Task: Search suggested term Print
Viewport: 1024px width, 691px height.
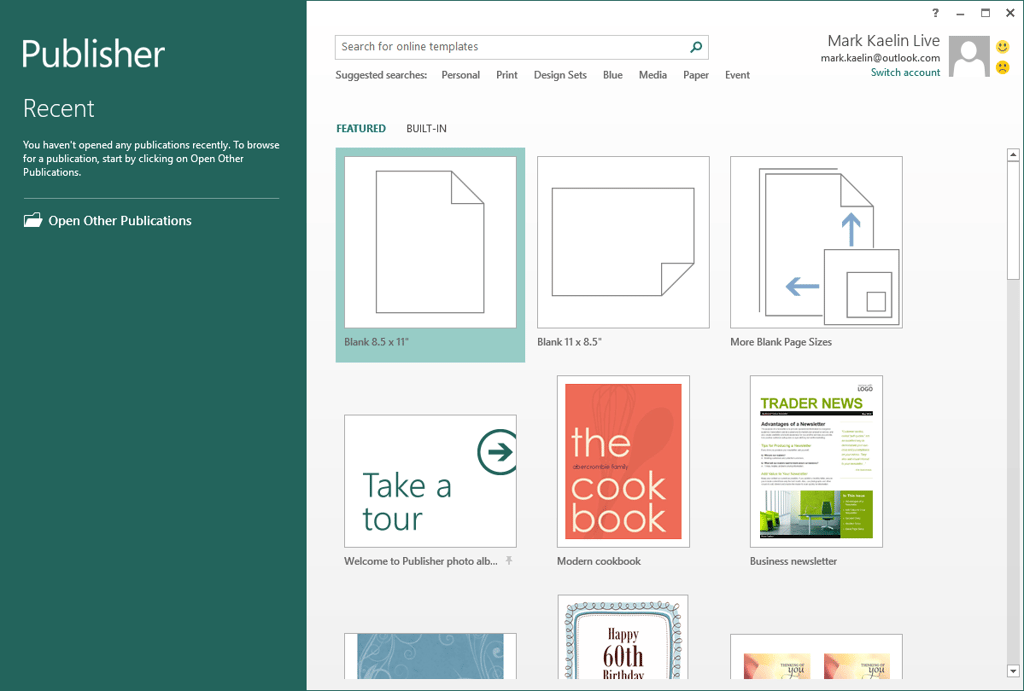Action: point(507,75)
